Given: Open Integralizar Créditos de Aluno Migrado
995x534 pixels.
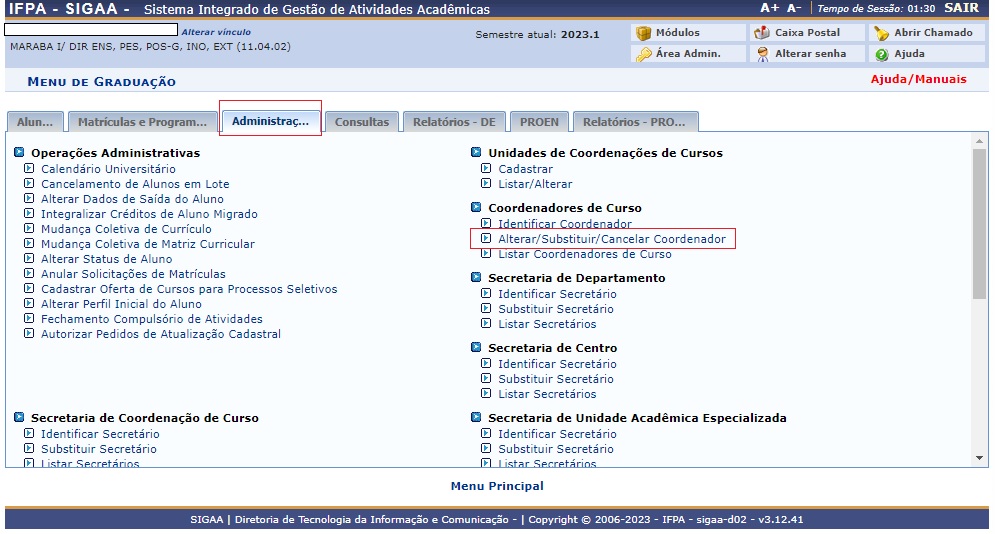Looking at the screenshot, I should [x=149, y=214].
